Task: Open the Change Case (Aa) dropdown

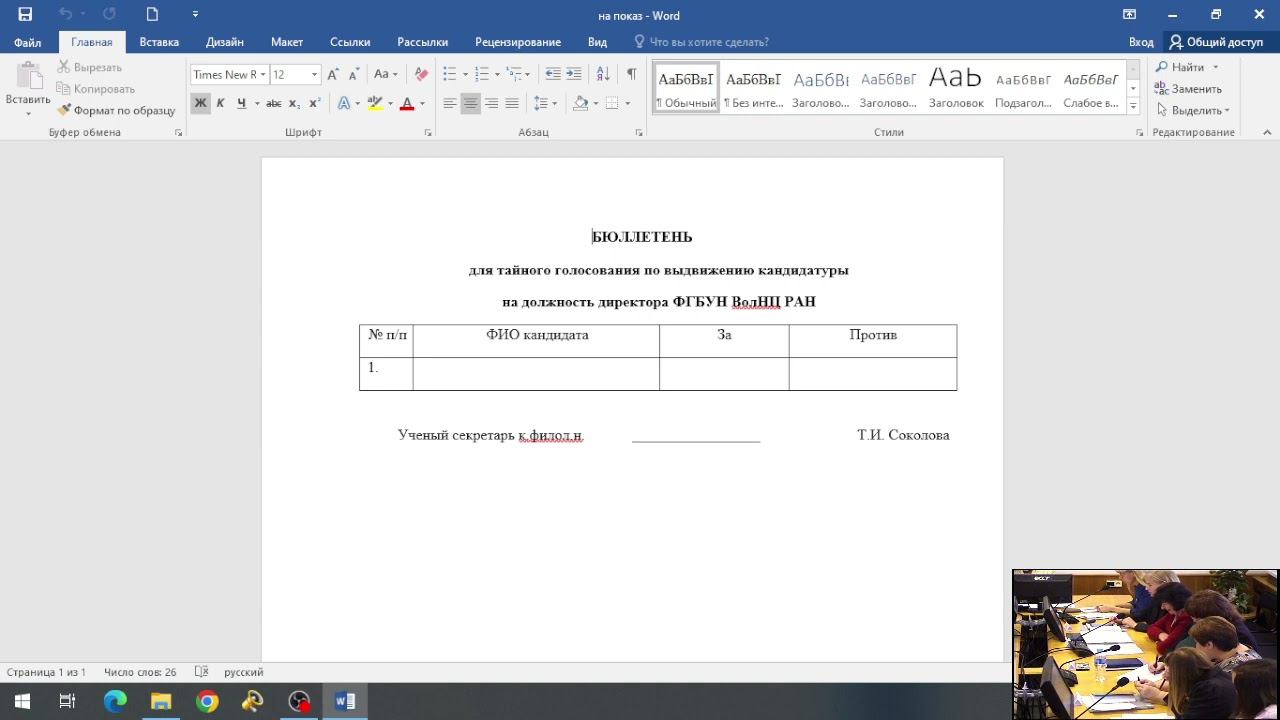Action: pos(385,74)
